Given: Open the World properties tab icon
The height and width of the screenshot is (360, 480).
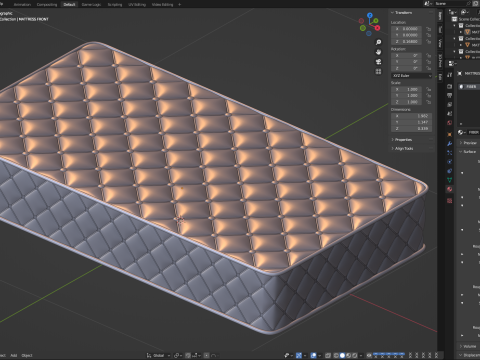Looking at the screenshot, I should click(450, 122).
